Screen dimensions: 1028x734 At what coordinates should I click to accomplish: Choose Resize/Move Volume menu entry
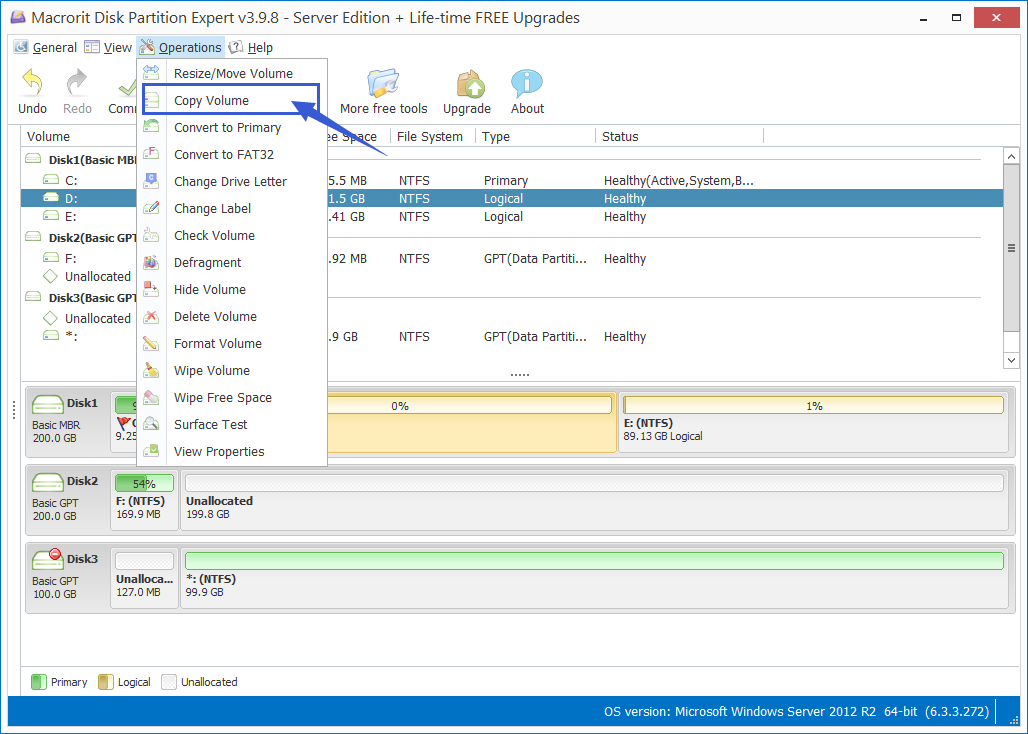pos(232,73)
